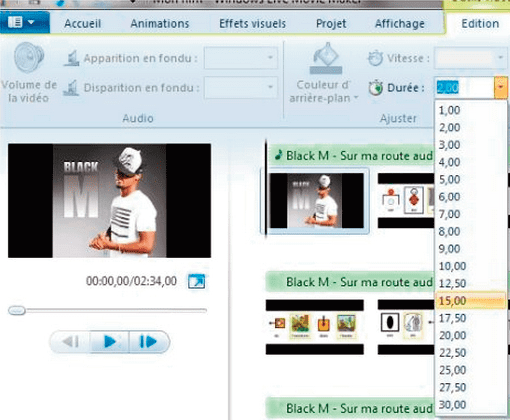Open the Affichage tab
The width and height of the screenshot is (510, 420).
(x=400, y=24)
